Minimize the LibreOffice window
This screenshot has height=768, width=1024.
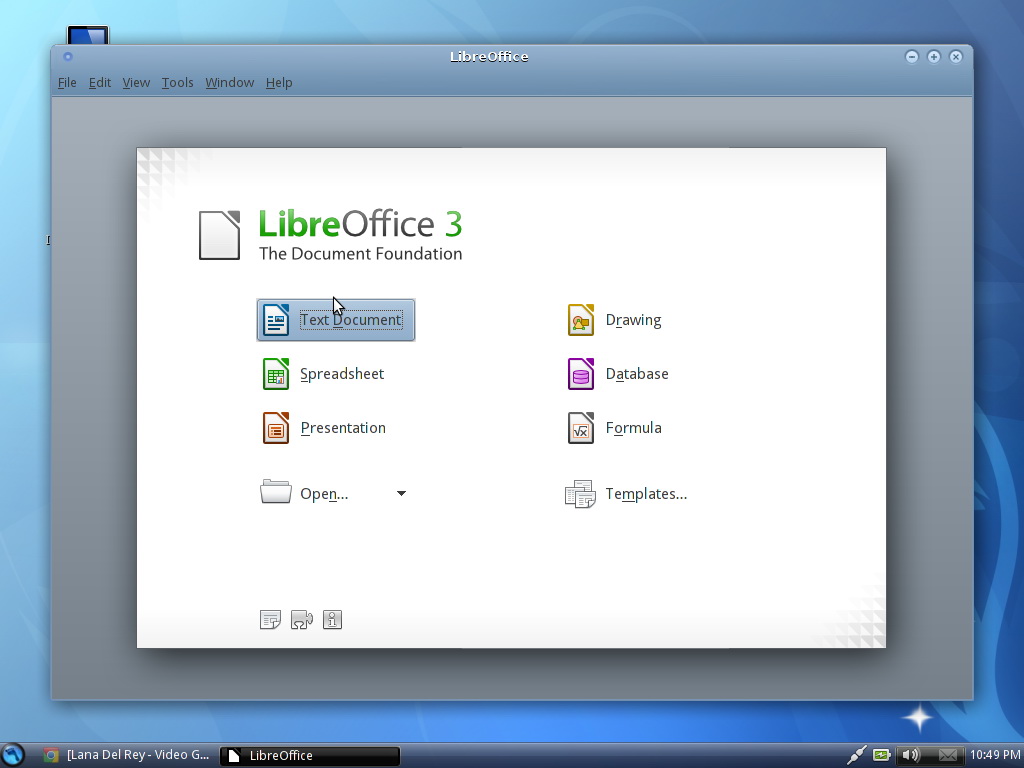[912, 57]
